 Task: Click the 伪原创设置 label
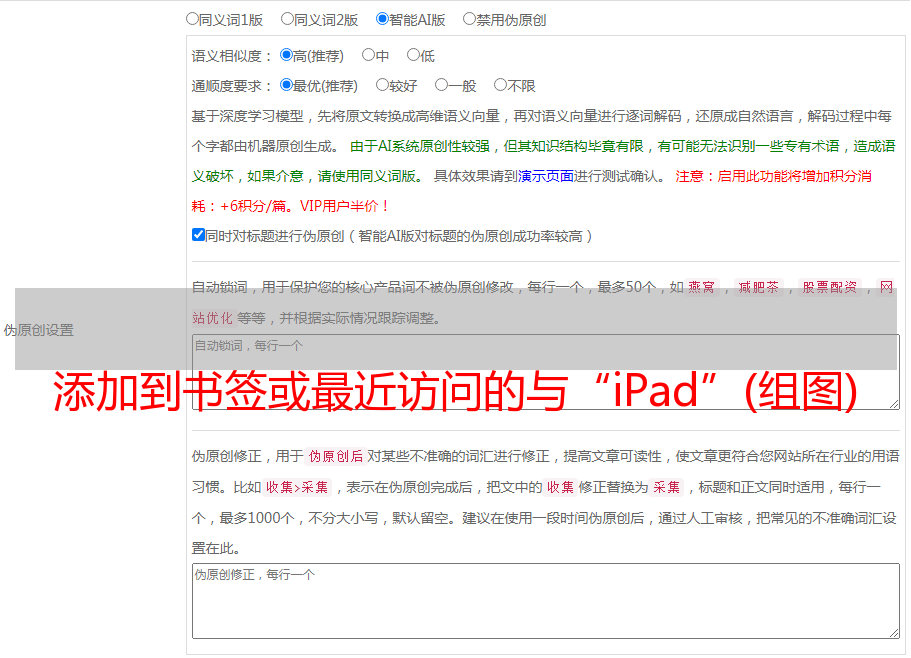point(38,330)
